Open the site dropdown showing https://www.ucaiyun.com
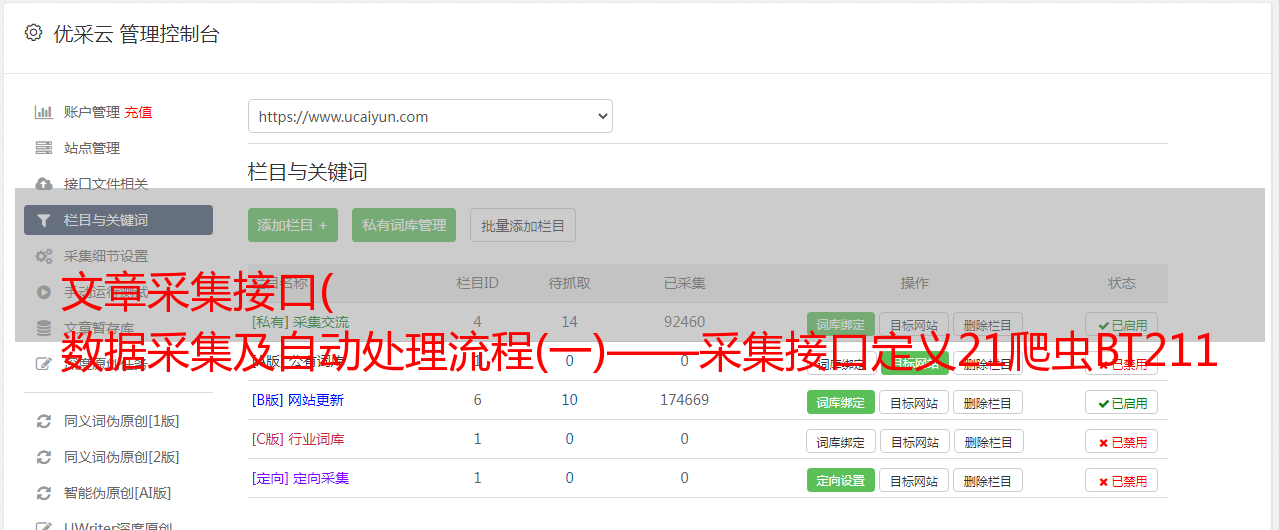1279x530 pixels. [x=430, y=116]
